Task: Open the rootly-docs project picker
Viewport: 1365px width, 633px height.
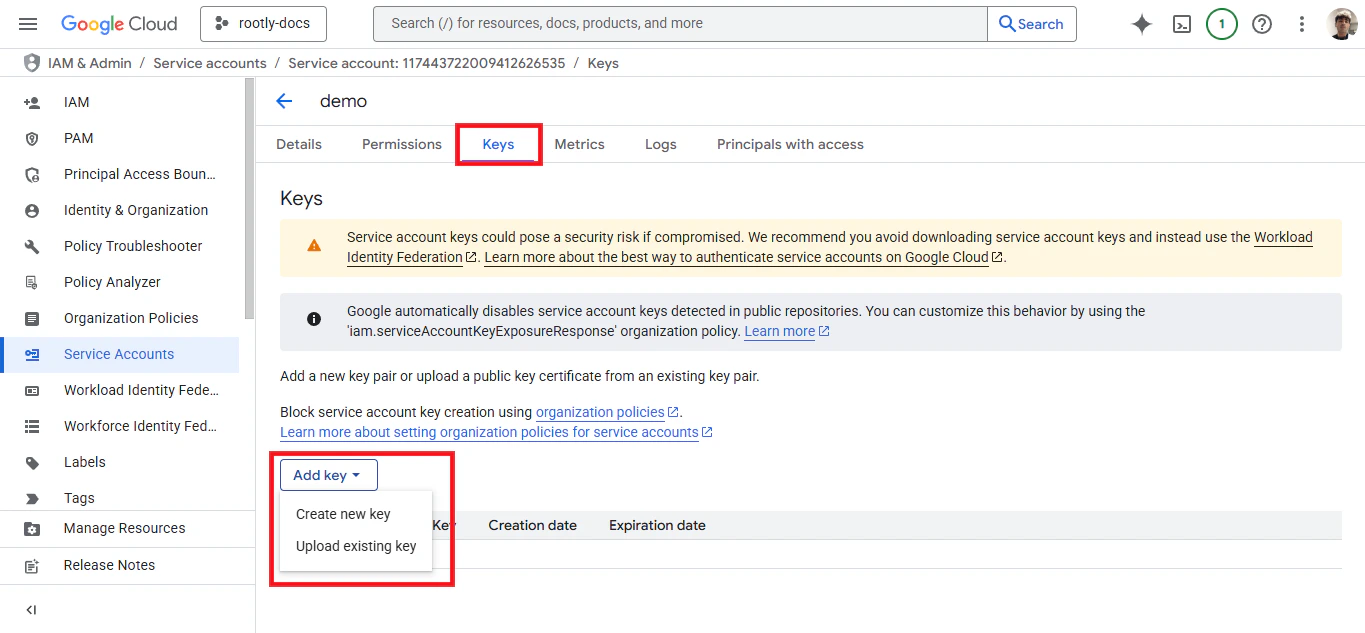Action: 263,22
